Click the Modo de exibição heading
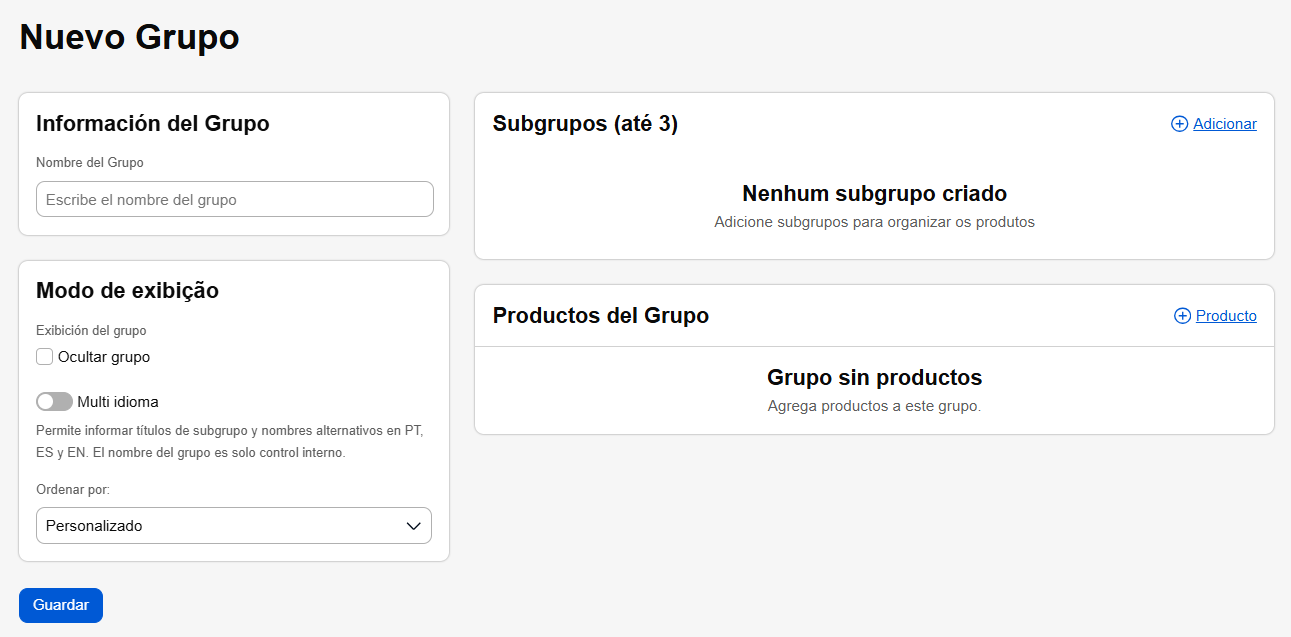The image size is (1291, 637). click(x=127, y=291)
